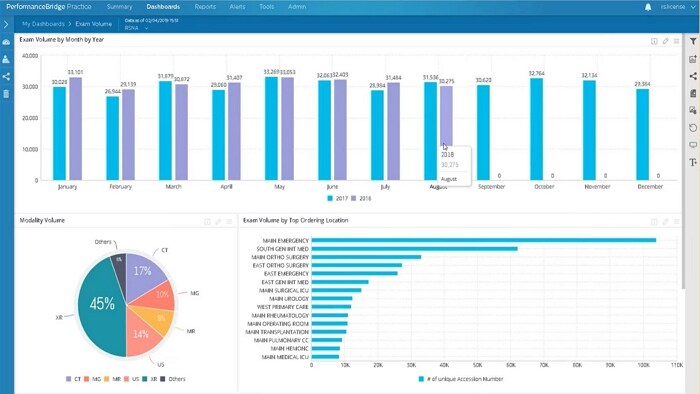The width and height of the screenshot is (700, 394).
Task: Open the notifications bell icon
Action: click(648, 7)
